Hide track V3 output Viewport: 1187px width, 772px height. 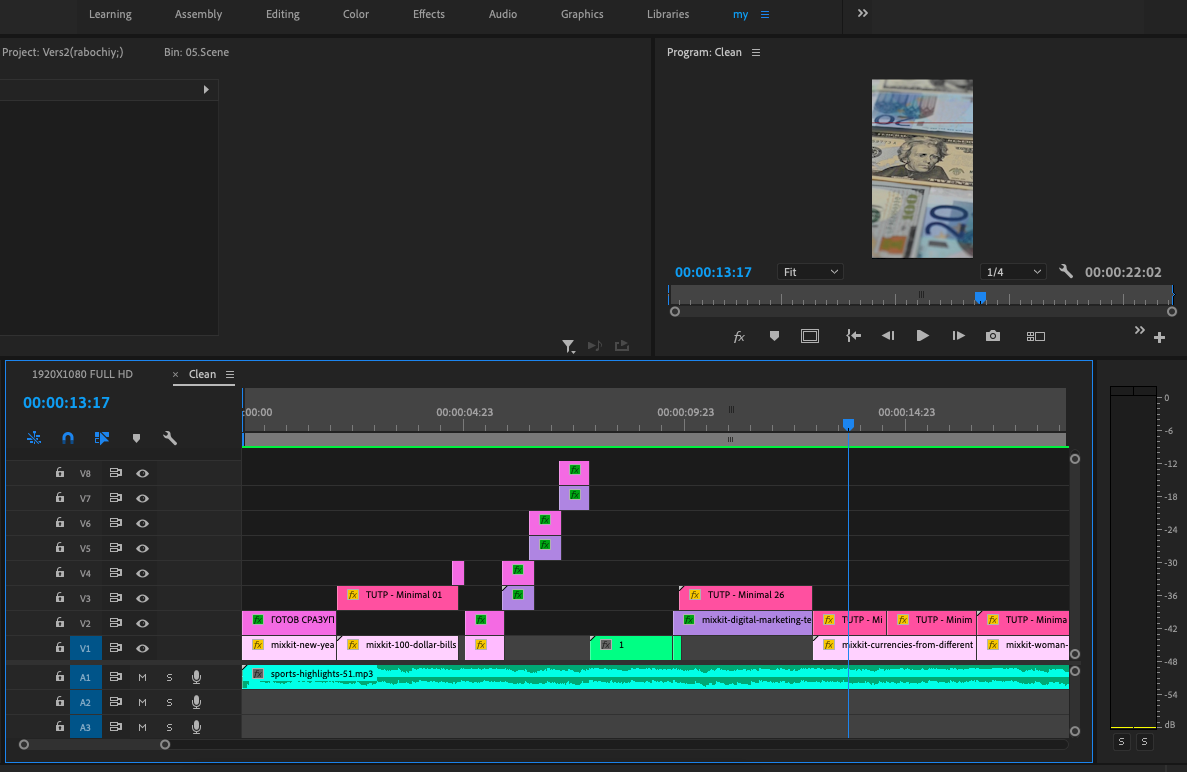[x=142, y=598]
